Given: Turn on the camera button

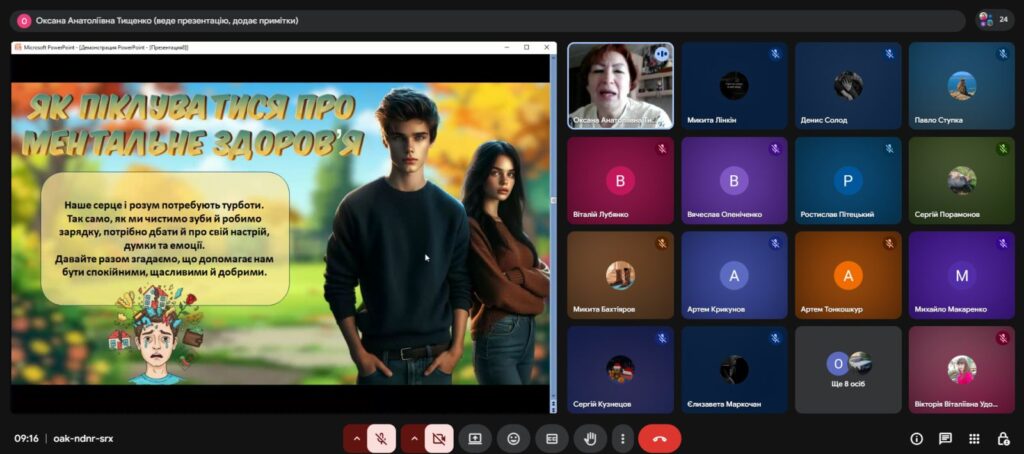Looking at the screenshot, I should tap(439, 439).
